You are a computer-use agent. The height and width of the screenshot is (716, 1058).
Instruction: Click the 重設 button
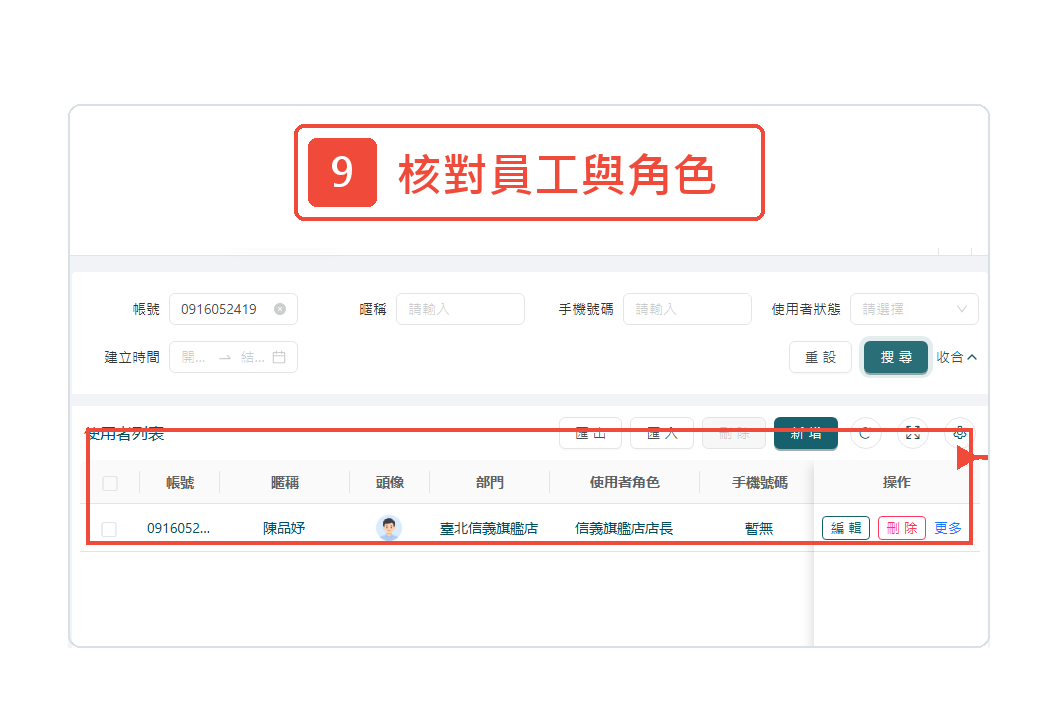(820, 357)
